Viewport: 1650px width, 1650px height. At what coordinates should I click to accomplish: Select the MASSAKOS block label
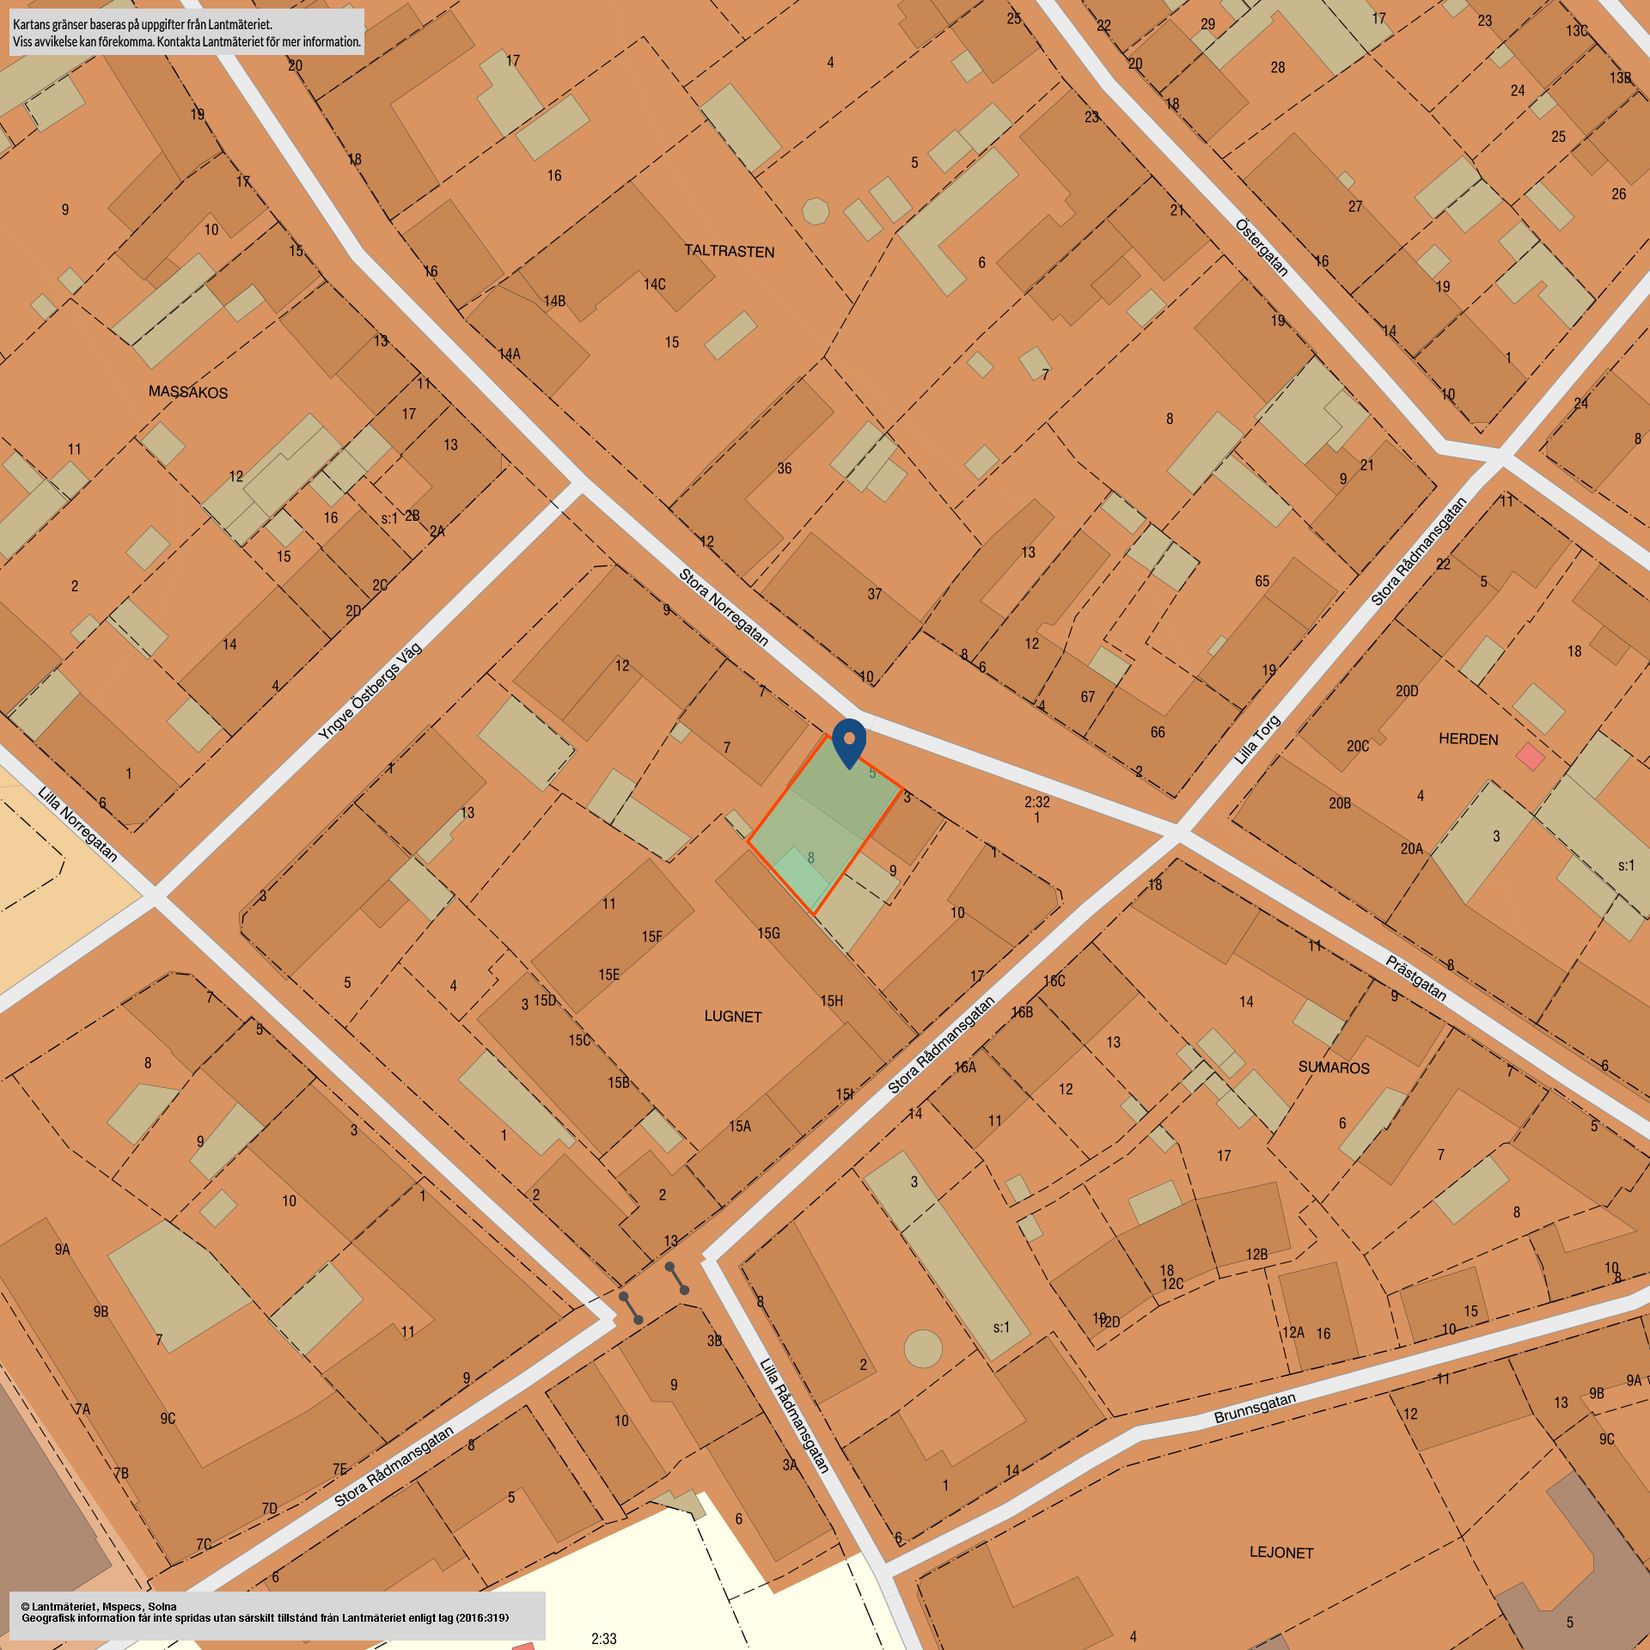pyautogui.click(x=188, y=392)
